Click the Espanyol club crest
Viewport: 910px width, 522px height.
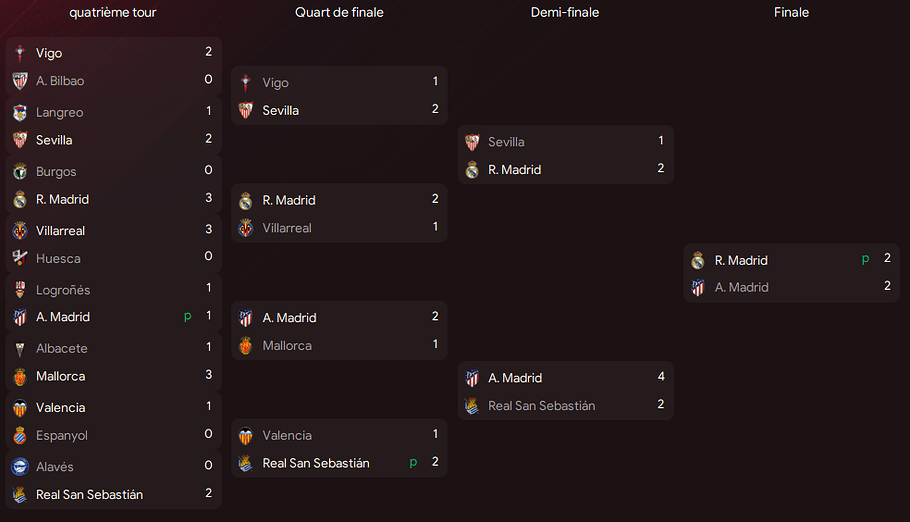point(20,435)
